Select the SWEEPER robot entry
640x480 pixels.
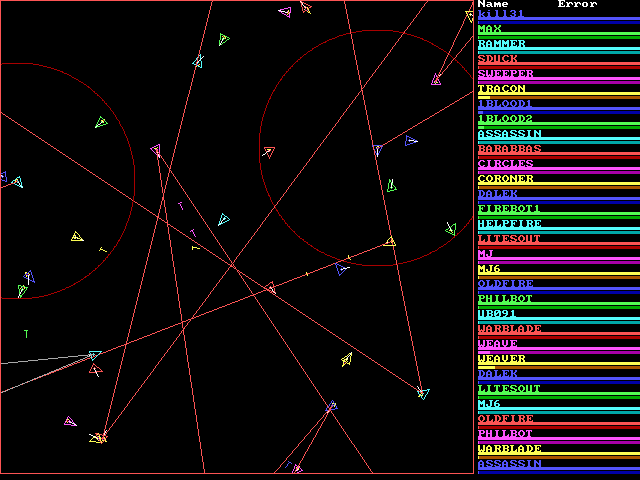pyautogui.click(x=505, y=74)
